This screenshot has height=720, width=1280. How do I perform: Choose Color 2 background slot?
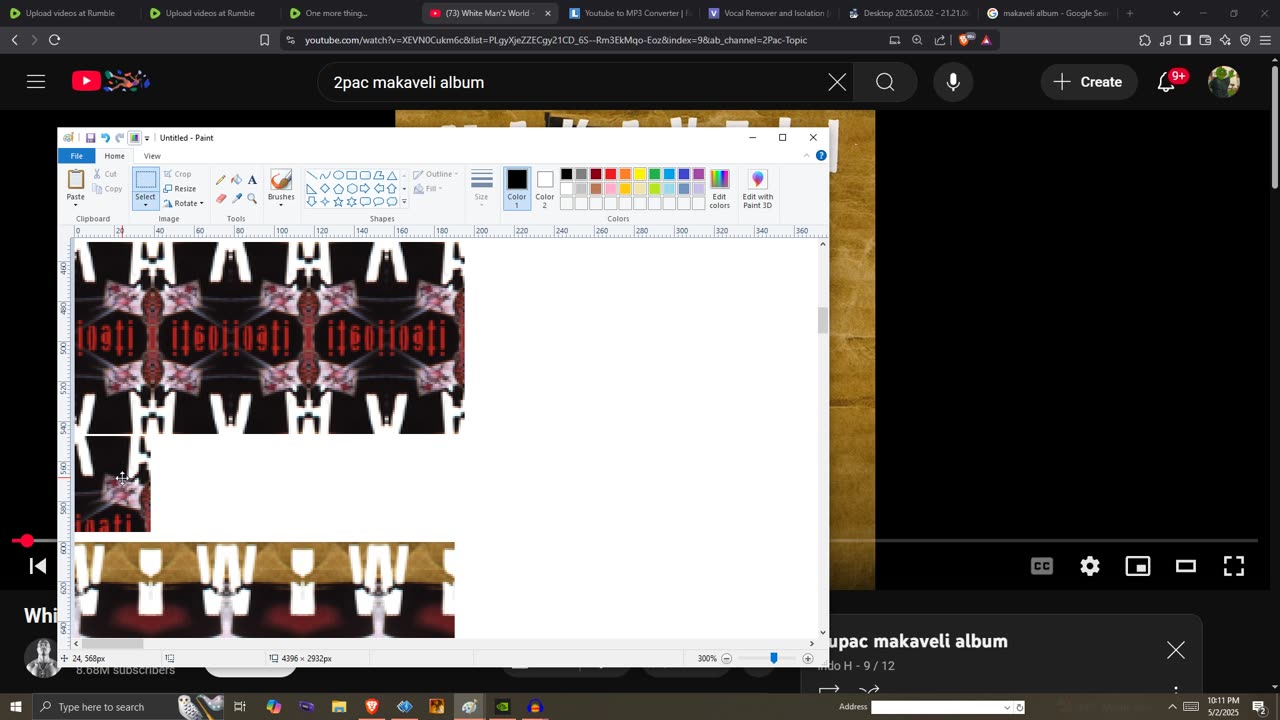[544, 188]
